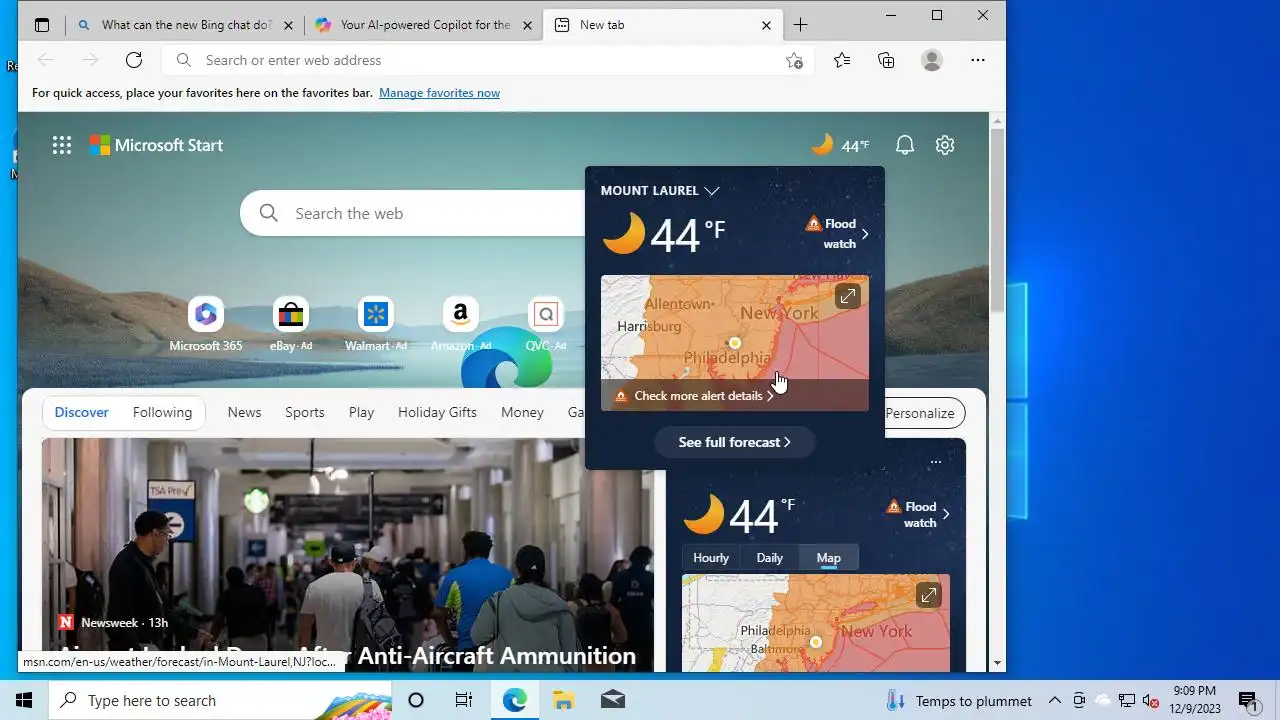Open page settings gear
Viewport: 1280px width, 720px height.
[945, 145]
